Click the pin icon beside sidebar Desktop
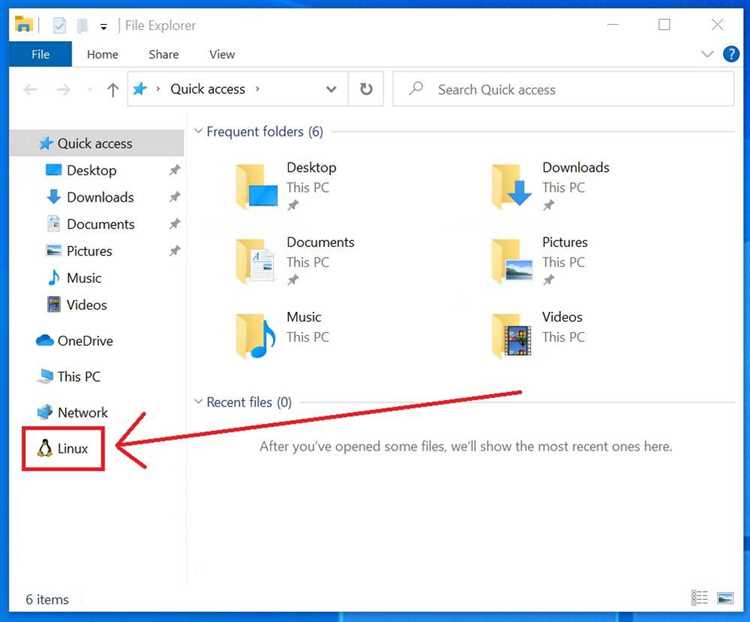Image resolution: width=750 pixels, height=622 pixels. [175, 170]
